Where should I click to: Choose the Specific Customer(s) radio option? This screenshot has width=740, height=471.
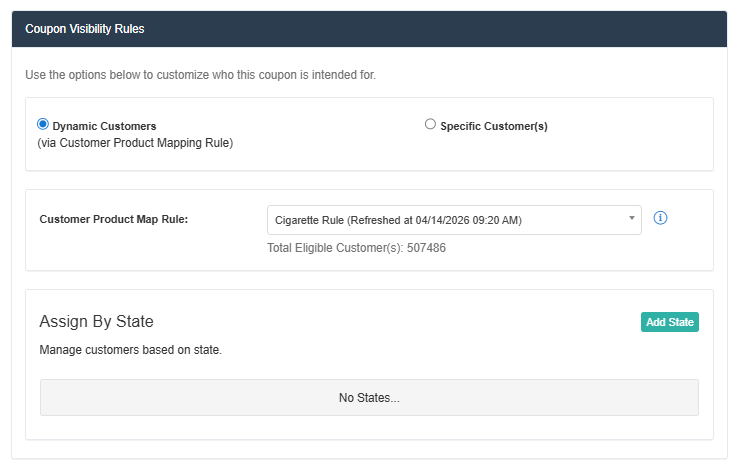pos(431,125)
